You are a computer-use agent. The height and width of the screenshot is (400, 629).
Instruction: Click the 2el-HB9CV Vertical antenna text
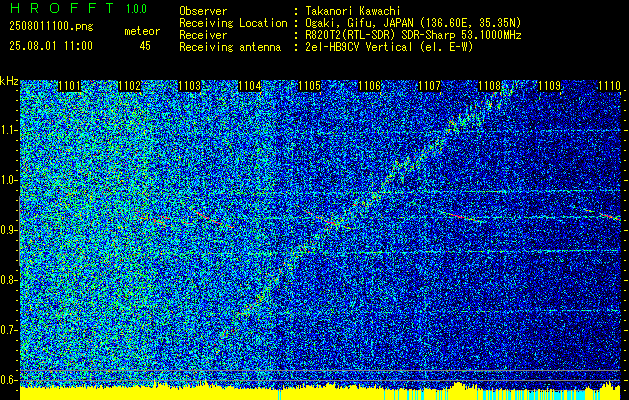pos(389,47)
